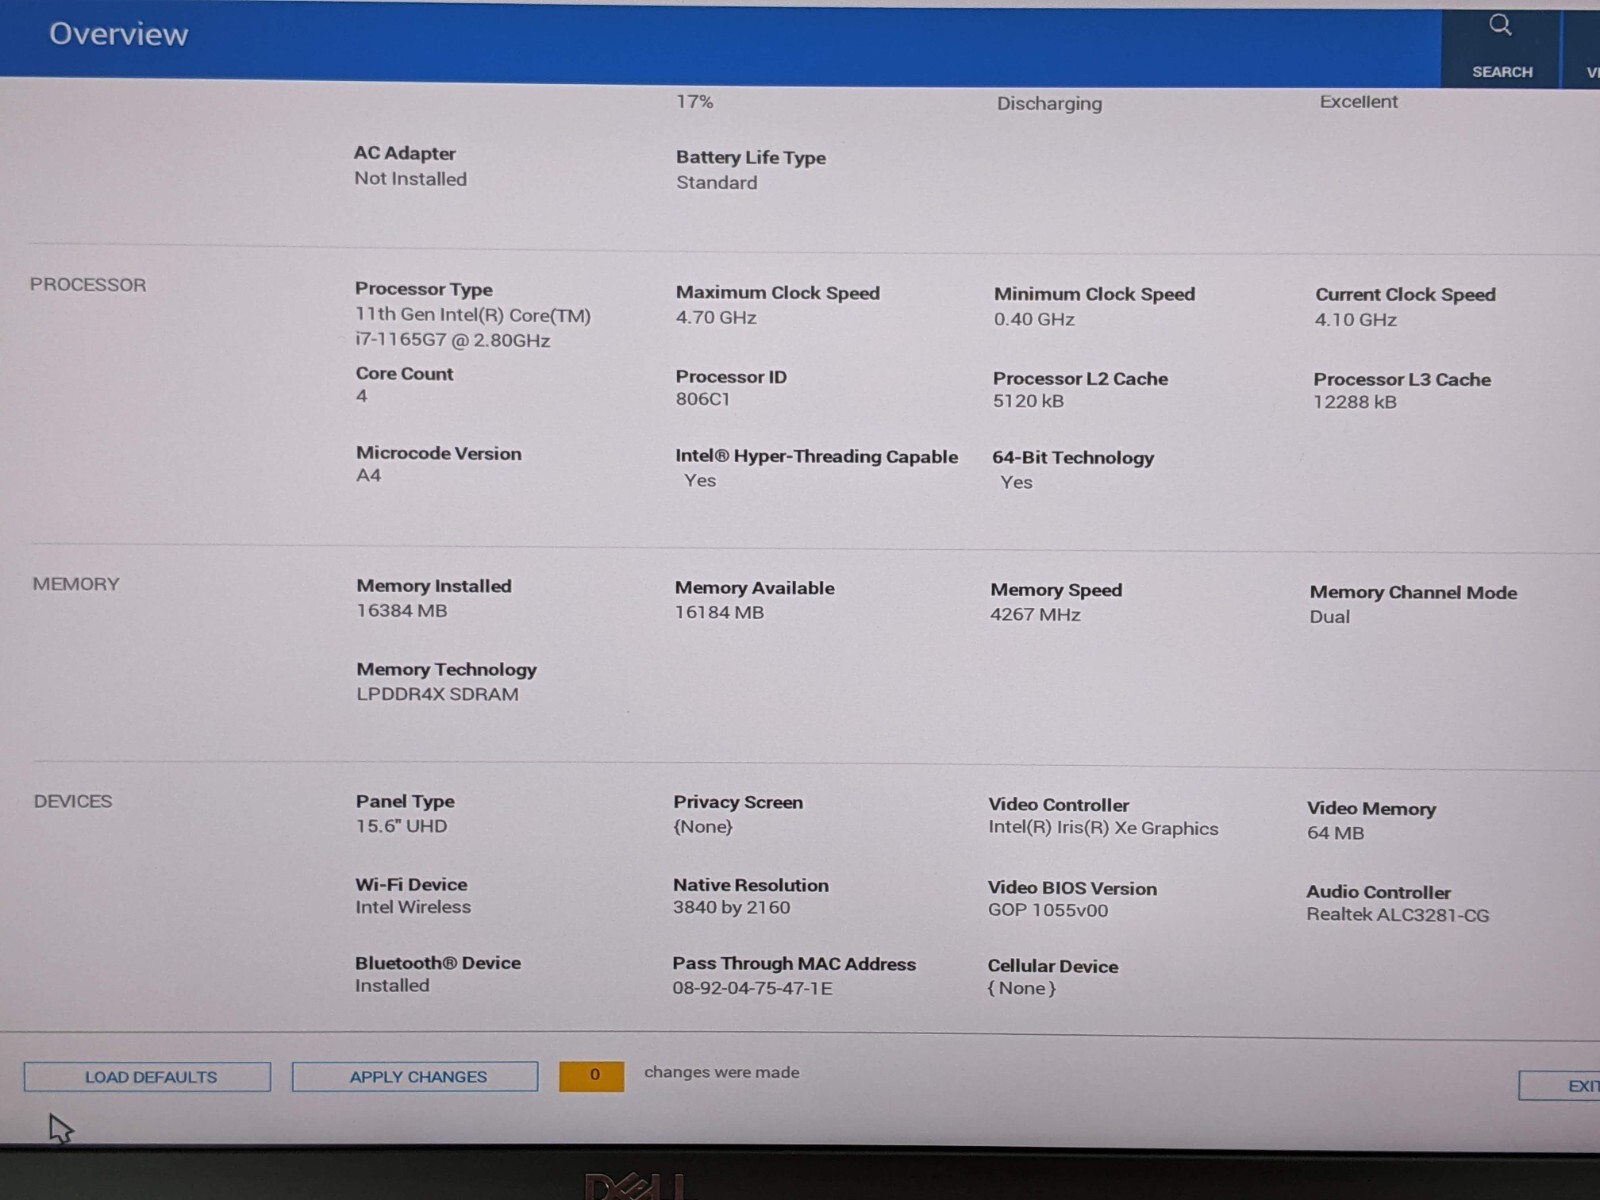This screenshot has height=1200, width=1600.
Task: Click Bluetooth Device value Installed
Action: (x=392, y=986)
